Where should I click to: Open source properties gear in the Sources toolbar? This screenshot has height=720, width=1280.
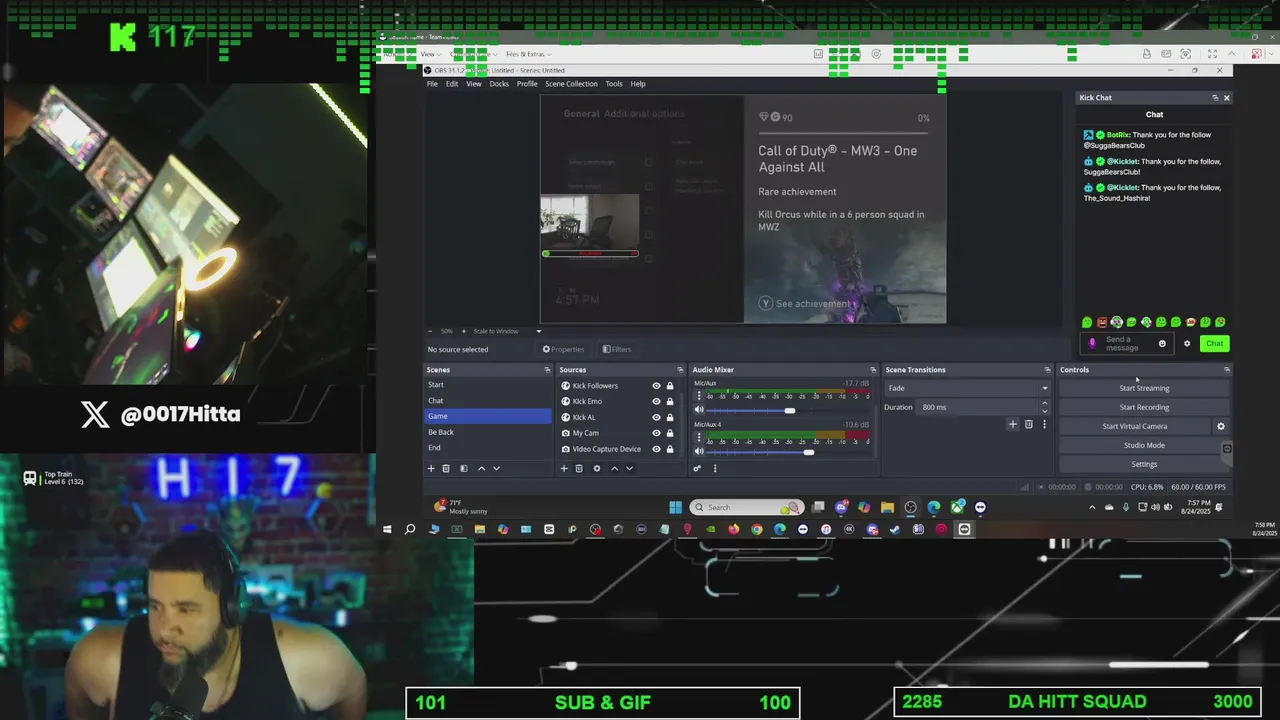point(597,468)
